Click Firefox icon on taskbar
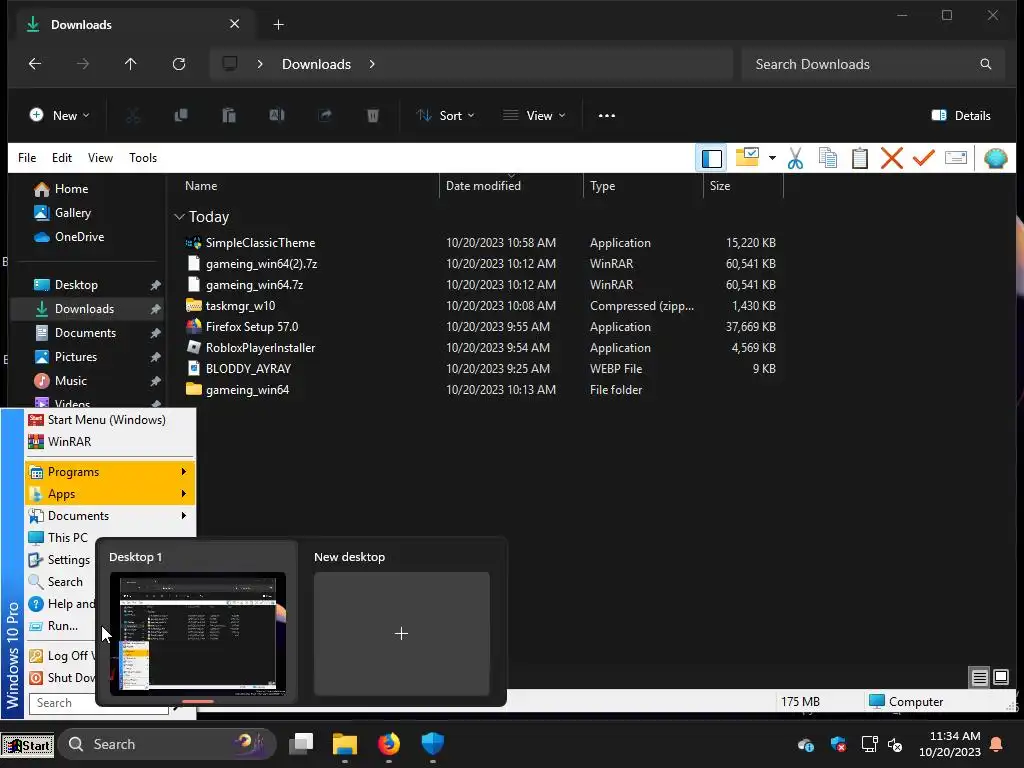 (389, 744)
